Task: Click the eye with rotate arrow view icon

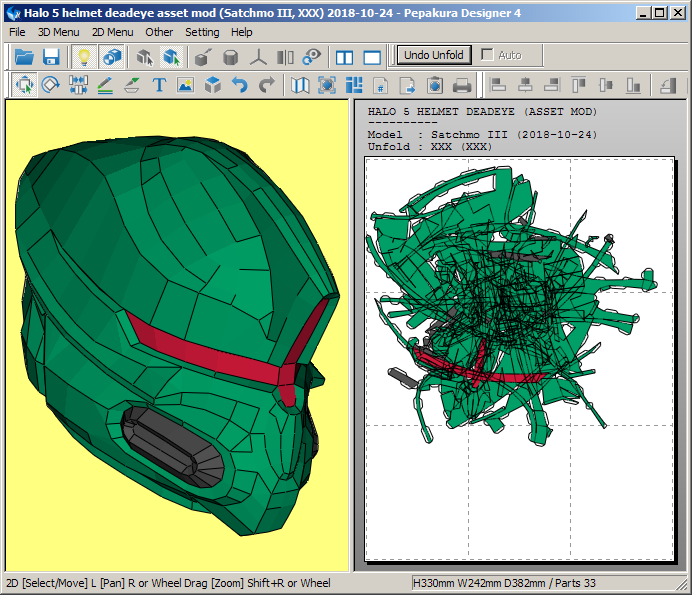Action: point(312,56)
